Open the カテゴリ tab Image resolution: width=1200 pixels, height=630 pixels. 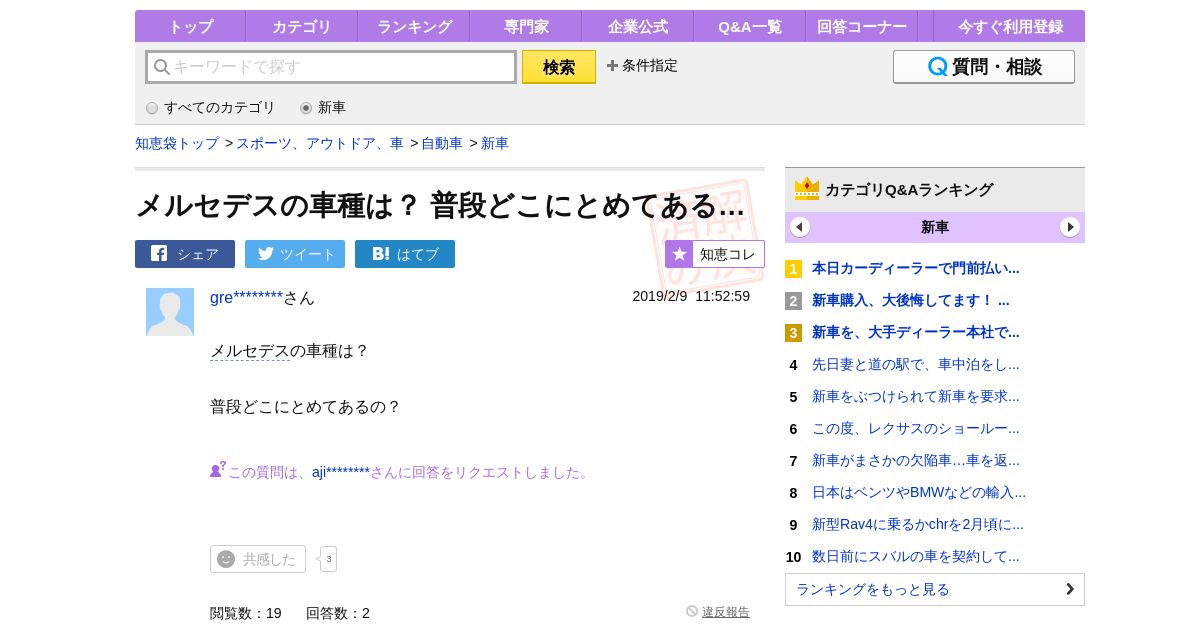click(x=301, y=26)
